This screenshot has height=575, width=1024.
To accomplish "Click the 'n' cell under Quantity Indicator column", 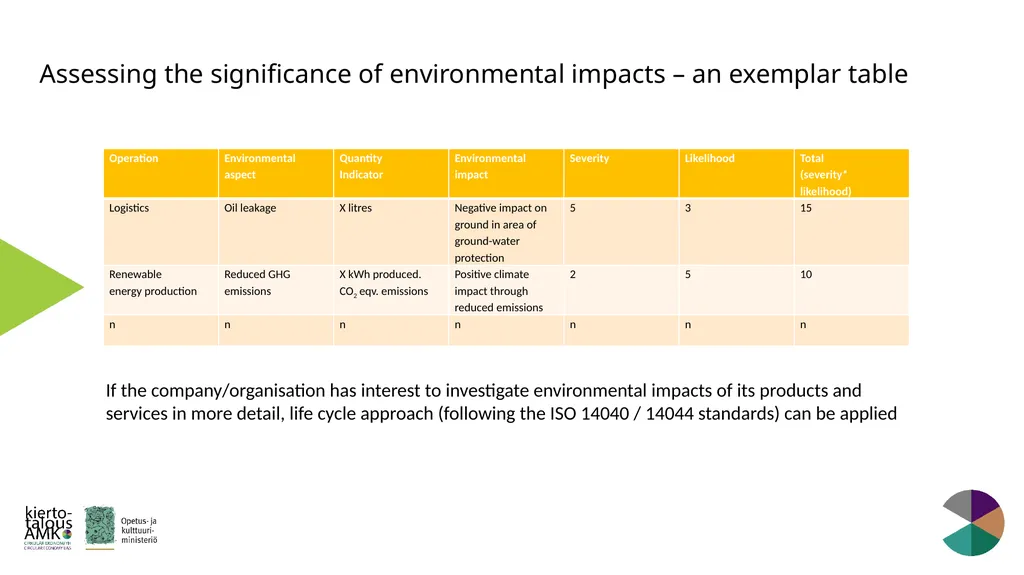I will tap(391, 330).
